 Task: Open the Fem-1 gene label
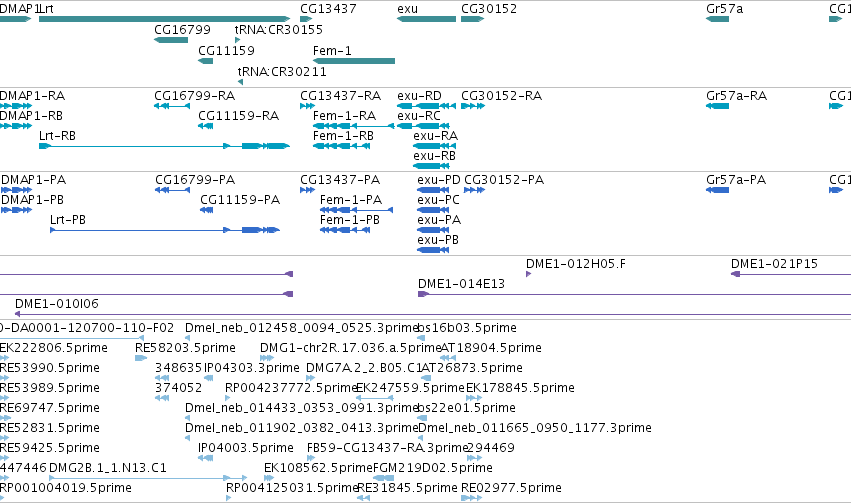tap(332, 50)
